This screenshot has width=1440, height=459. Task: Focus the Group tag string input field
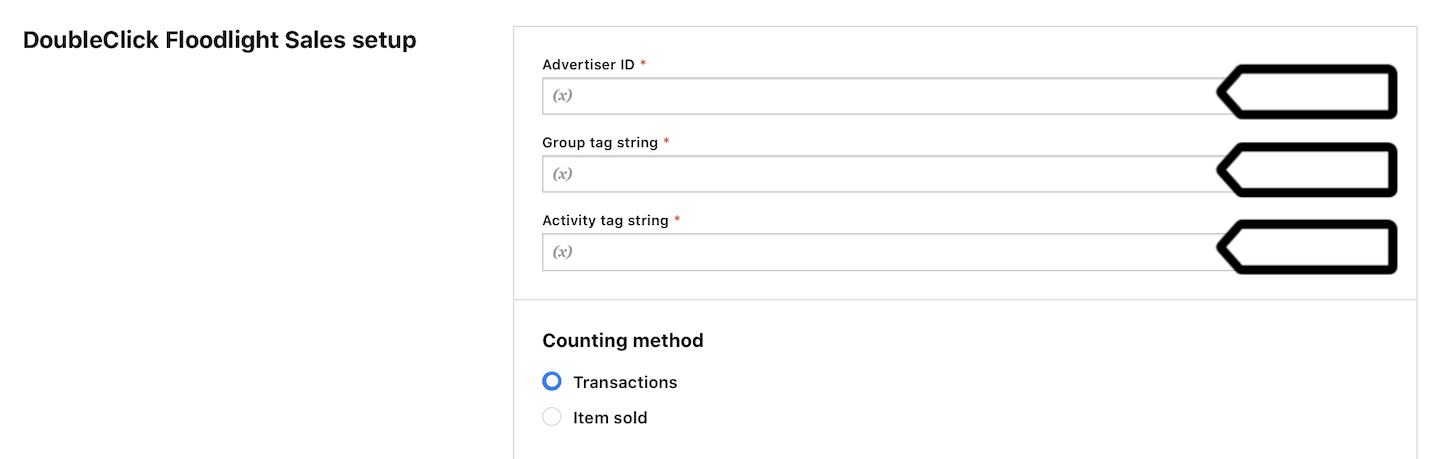point(878,174)
